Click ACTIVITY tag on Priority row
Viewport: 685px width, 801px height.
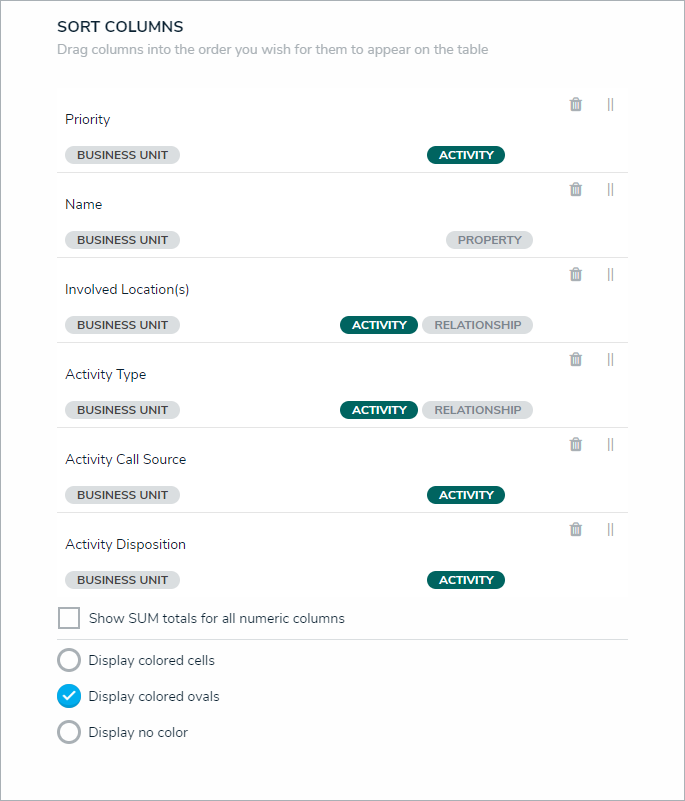pyautogui.click(x=466, y=155)
